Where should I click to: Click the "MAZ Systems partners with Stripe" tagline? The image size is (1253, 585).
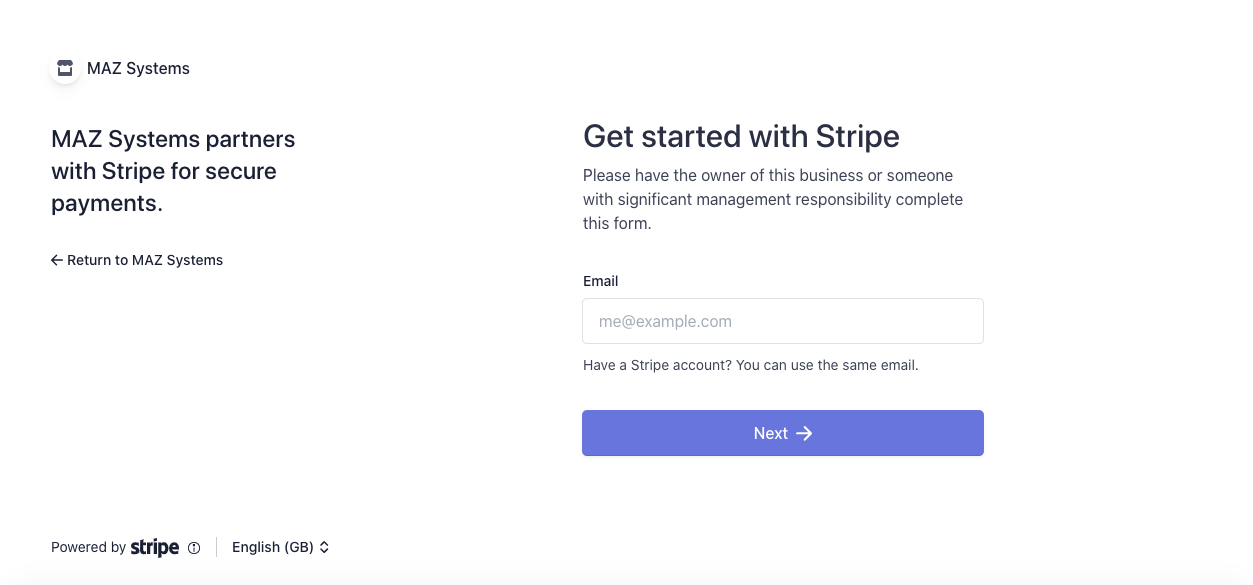173,171
